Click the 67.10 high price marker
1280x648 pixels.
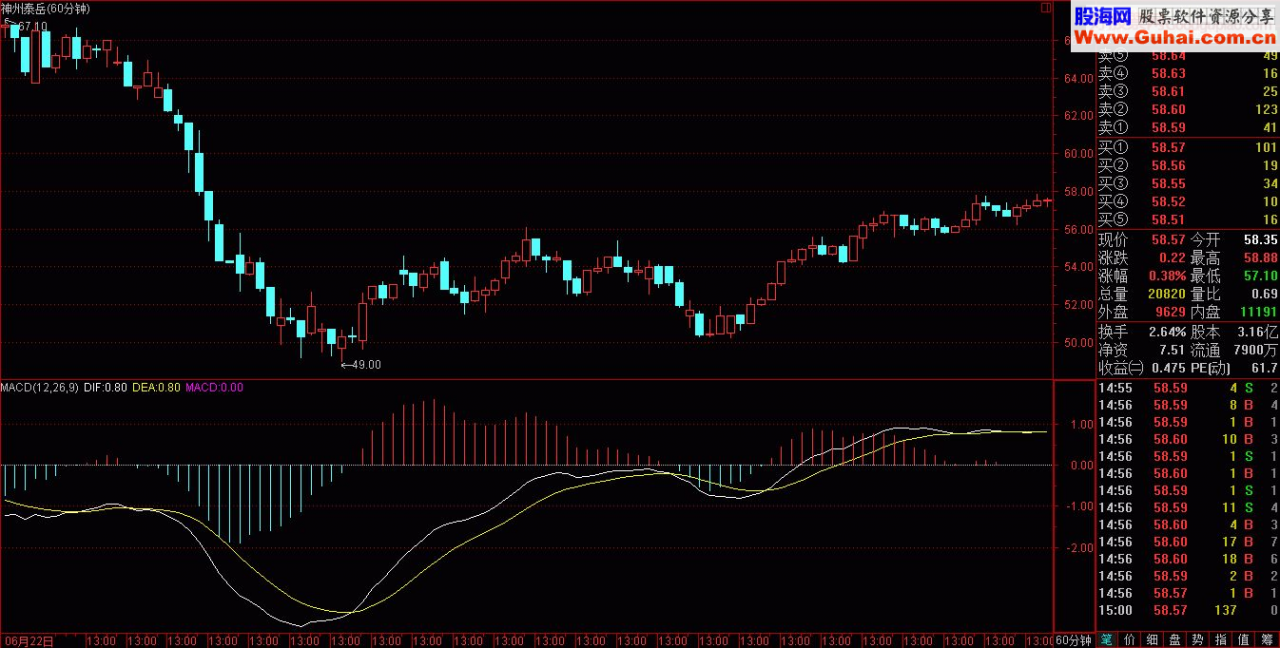30,25
